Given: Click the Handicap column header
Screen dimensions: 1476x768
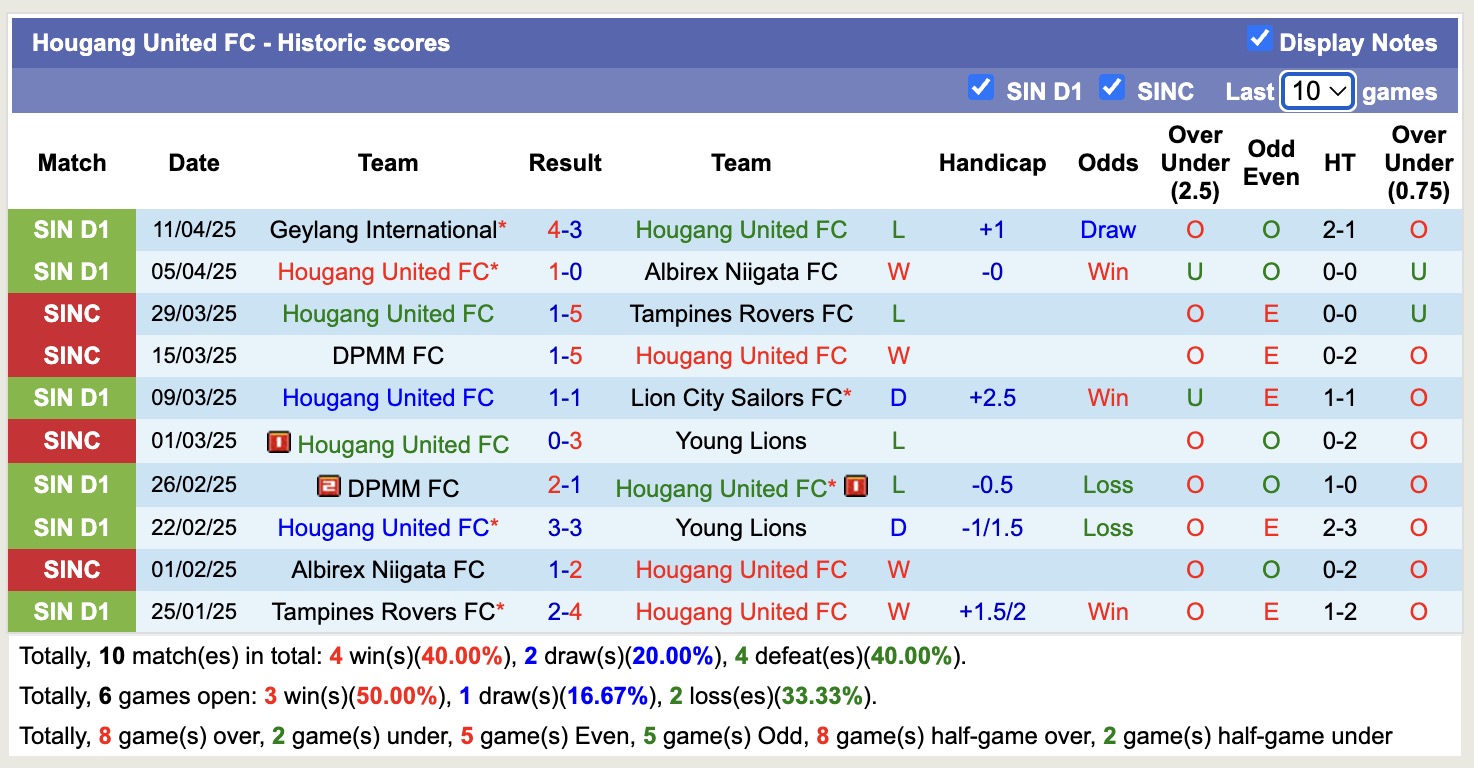Looking at the screenshot, I should point(992,163).
